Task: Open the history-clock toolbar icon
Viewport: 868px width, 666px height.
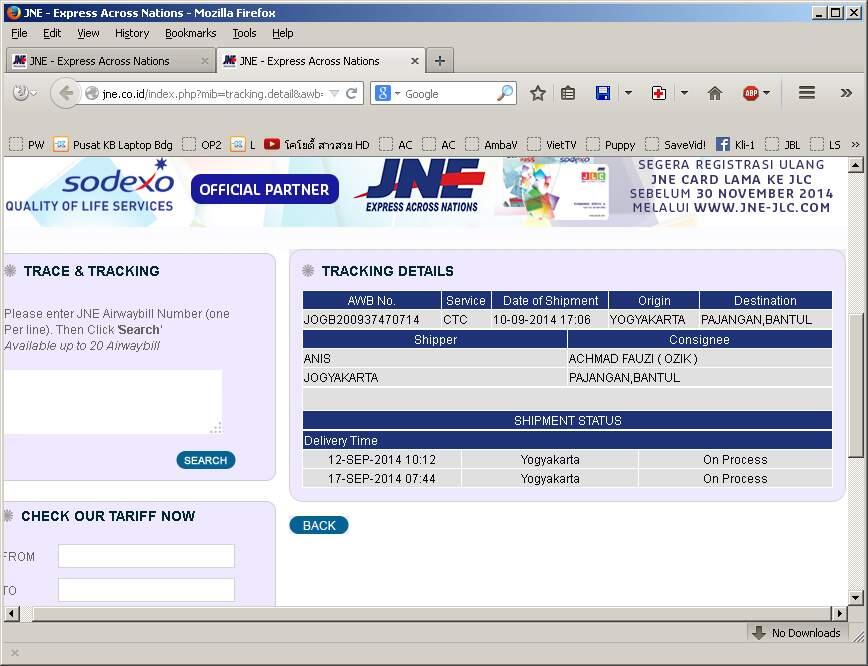Action: [24, 93]
